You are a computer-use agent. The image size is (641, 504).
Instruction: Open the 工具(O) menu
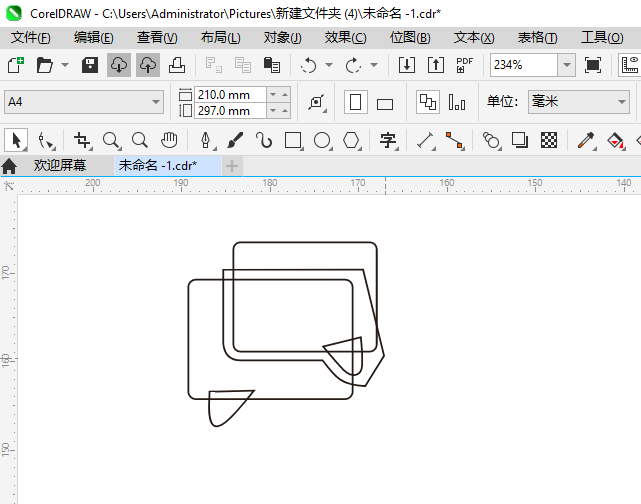(x=602, y=38)
